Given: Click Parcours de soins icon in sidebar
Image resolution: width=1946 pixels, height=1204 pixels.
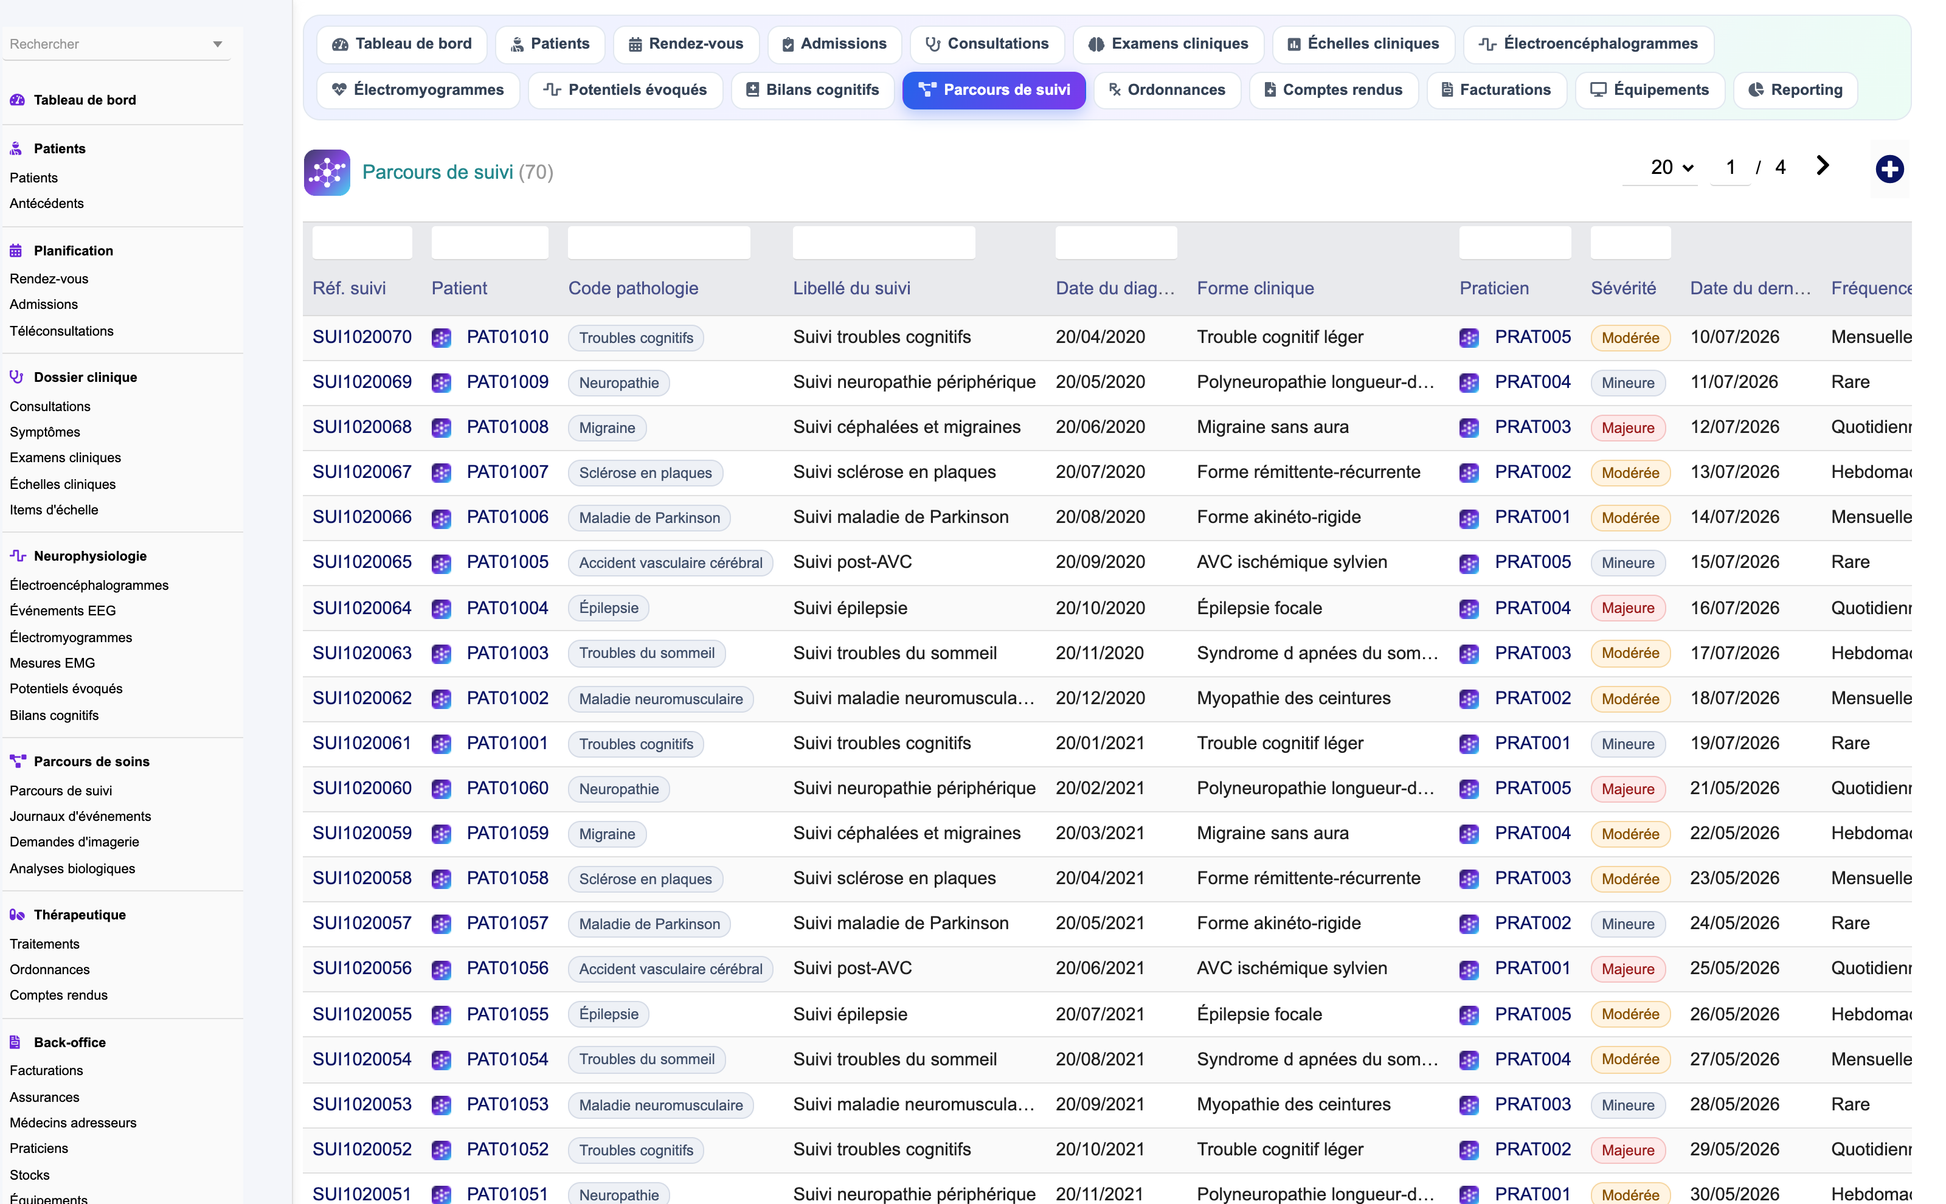Looking at the screenshot, I should pos(17,761).
